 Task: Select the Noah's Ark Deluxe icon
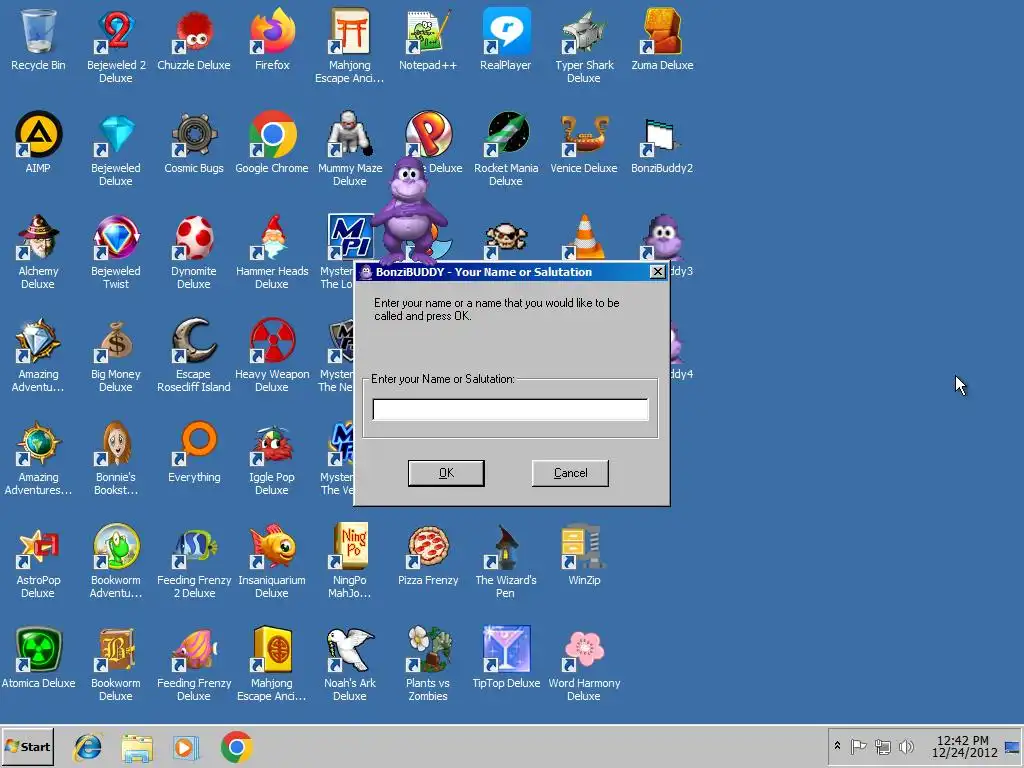click(x=349, y=664)
